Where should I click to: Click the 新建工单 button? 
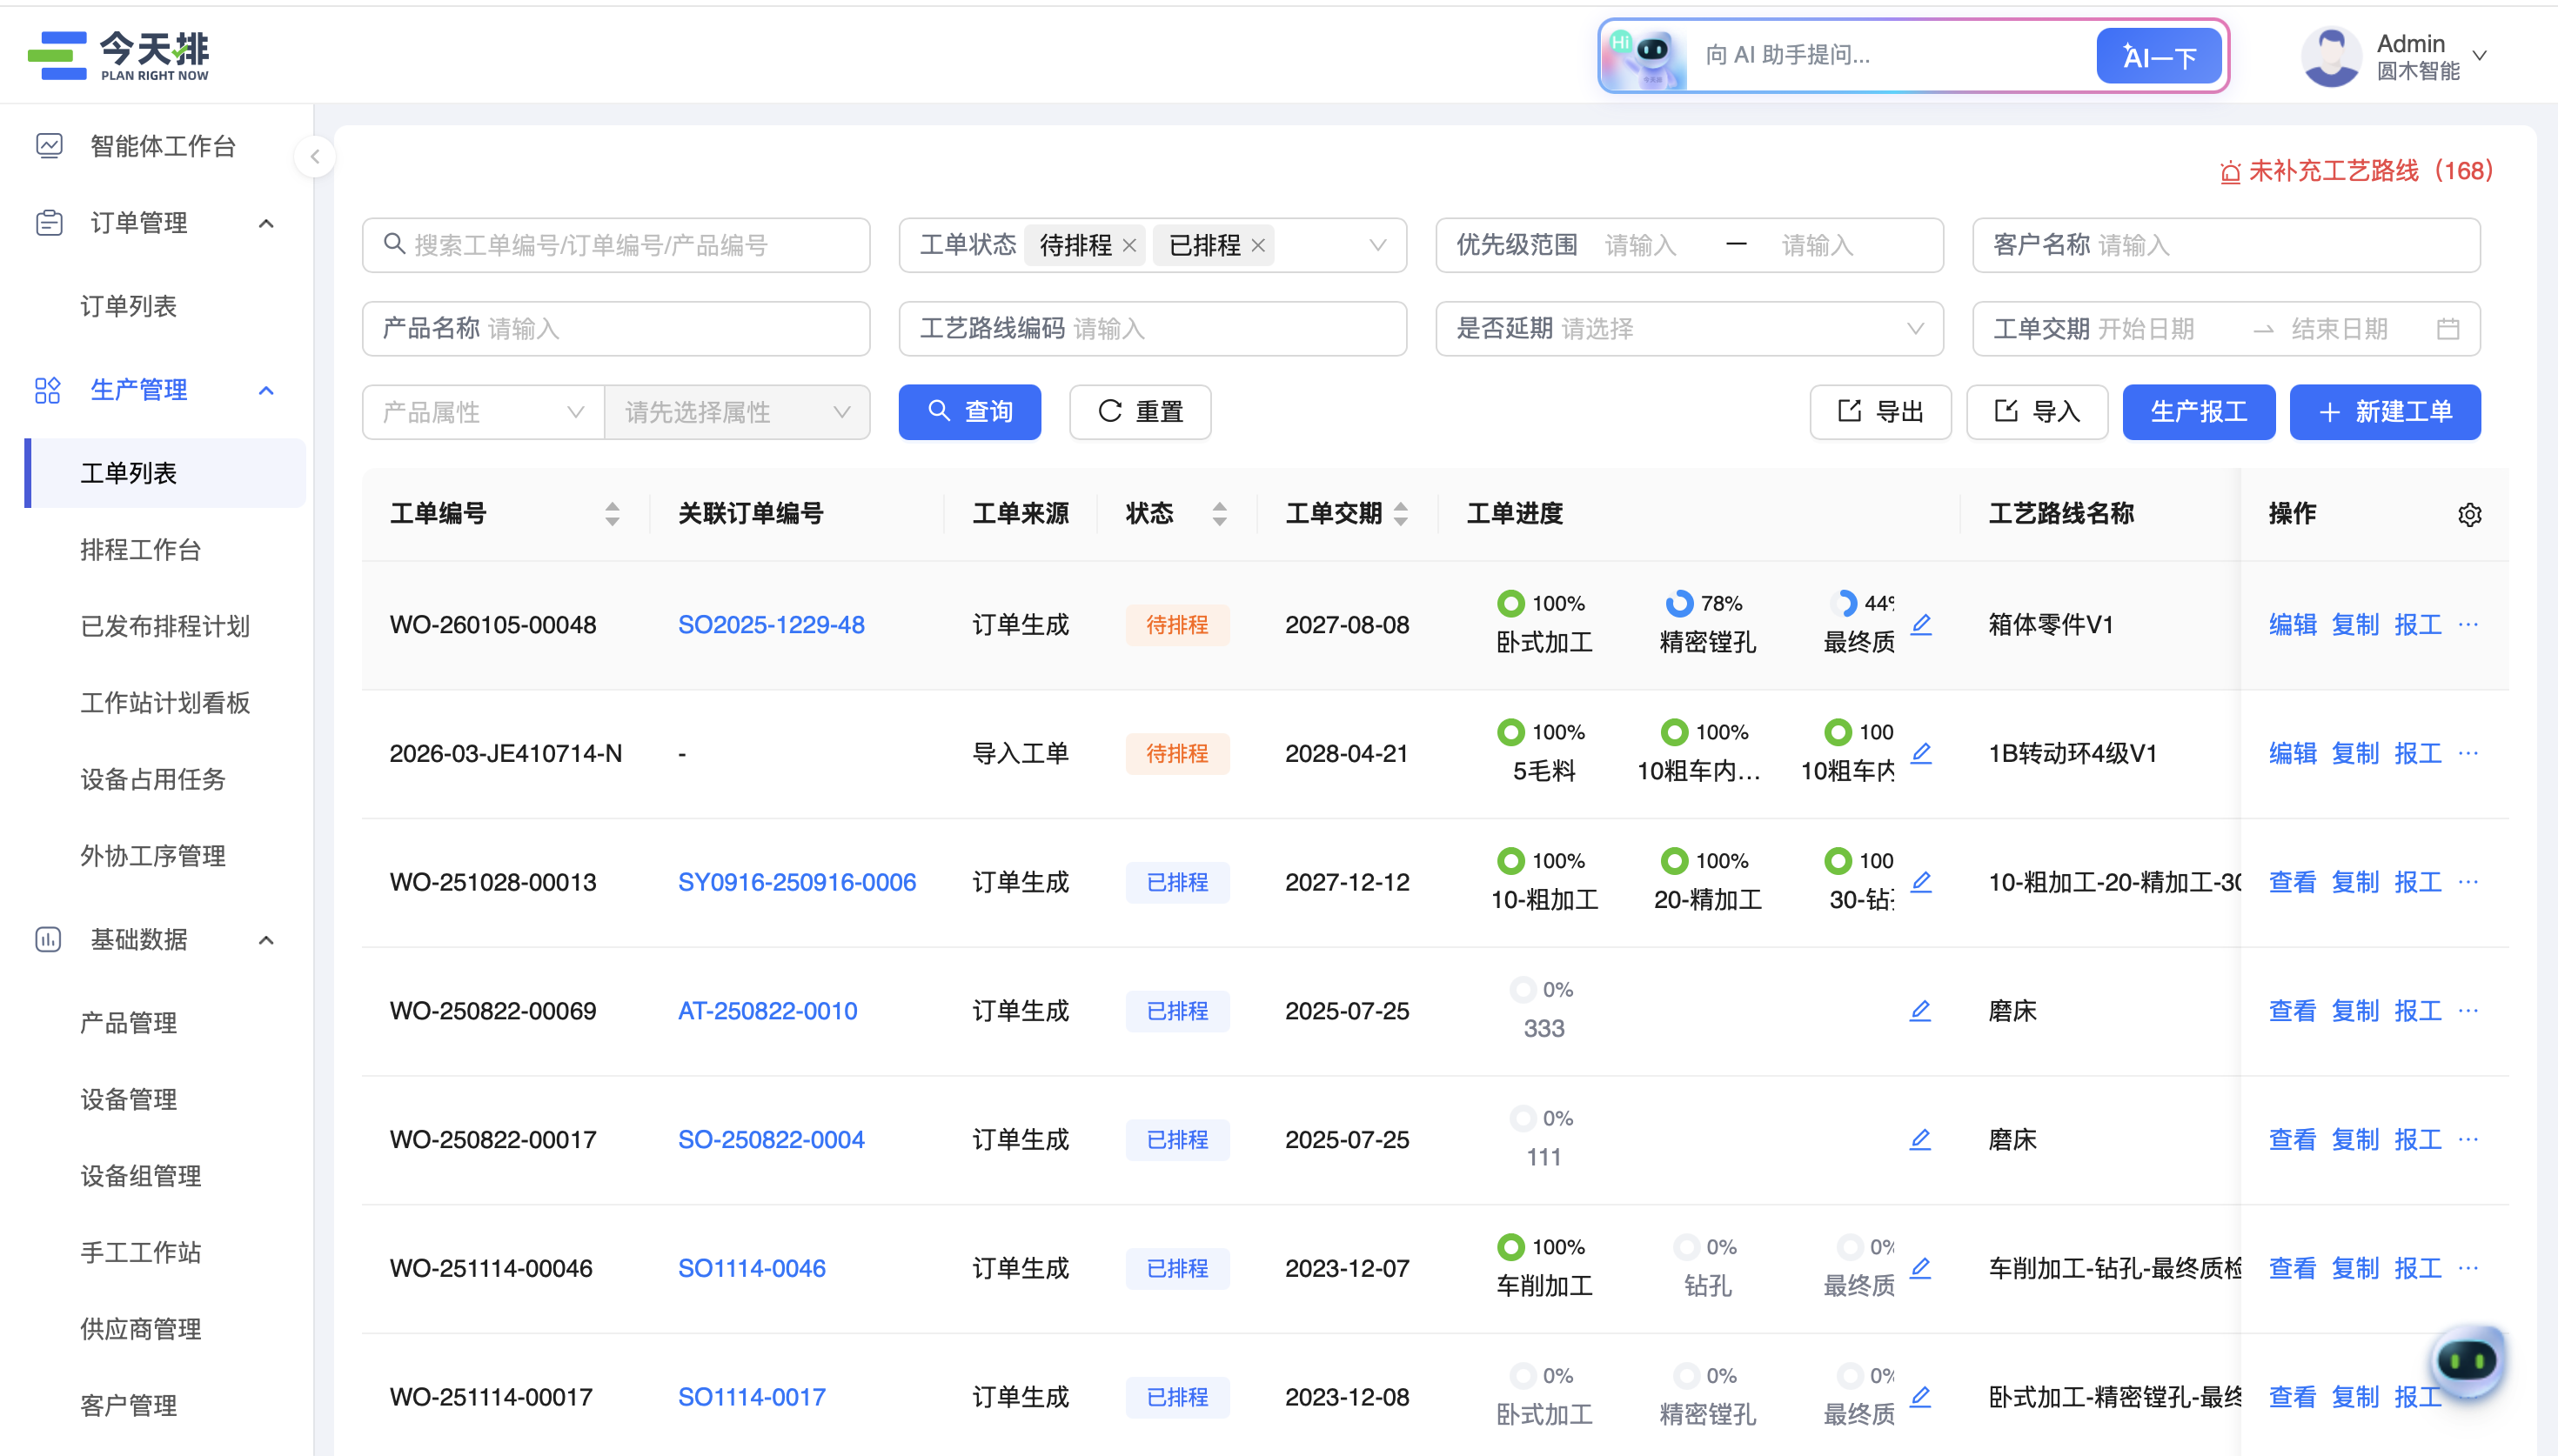tap(2384, 412)
